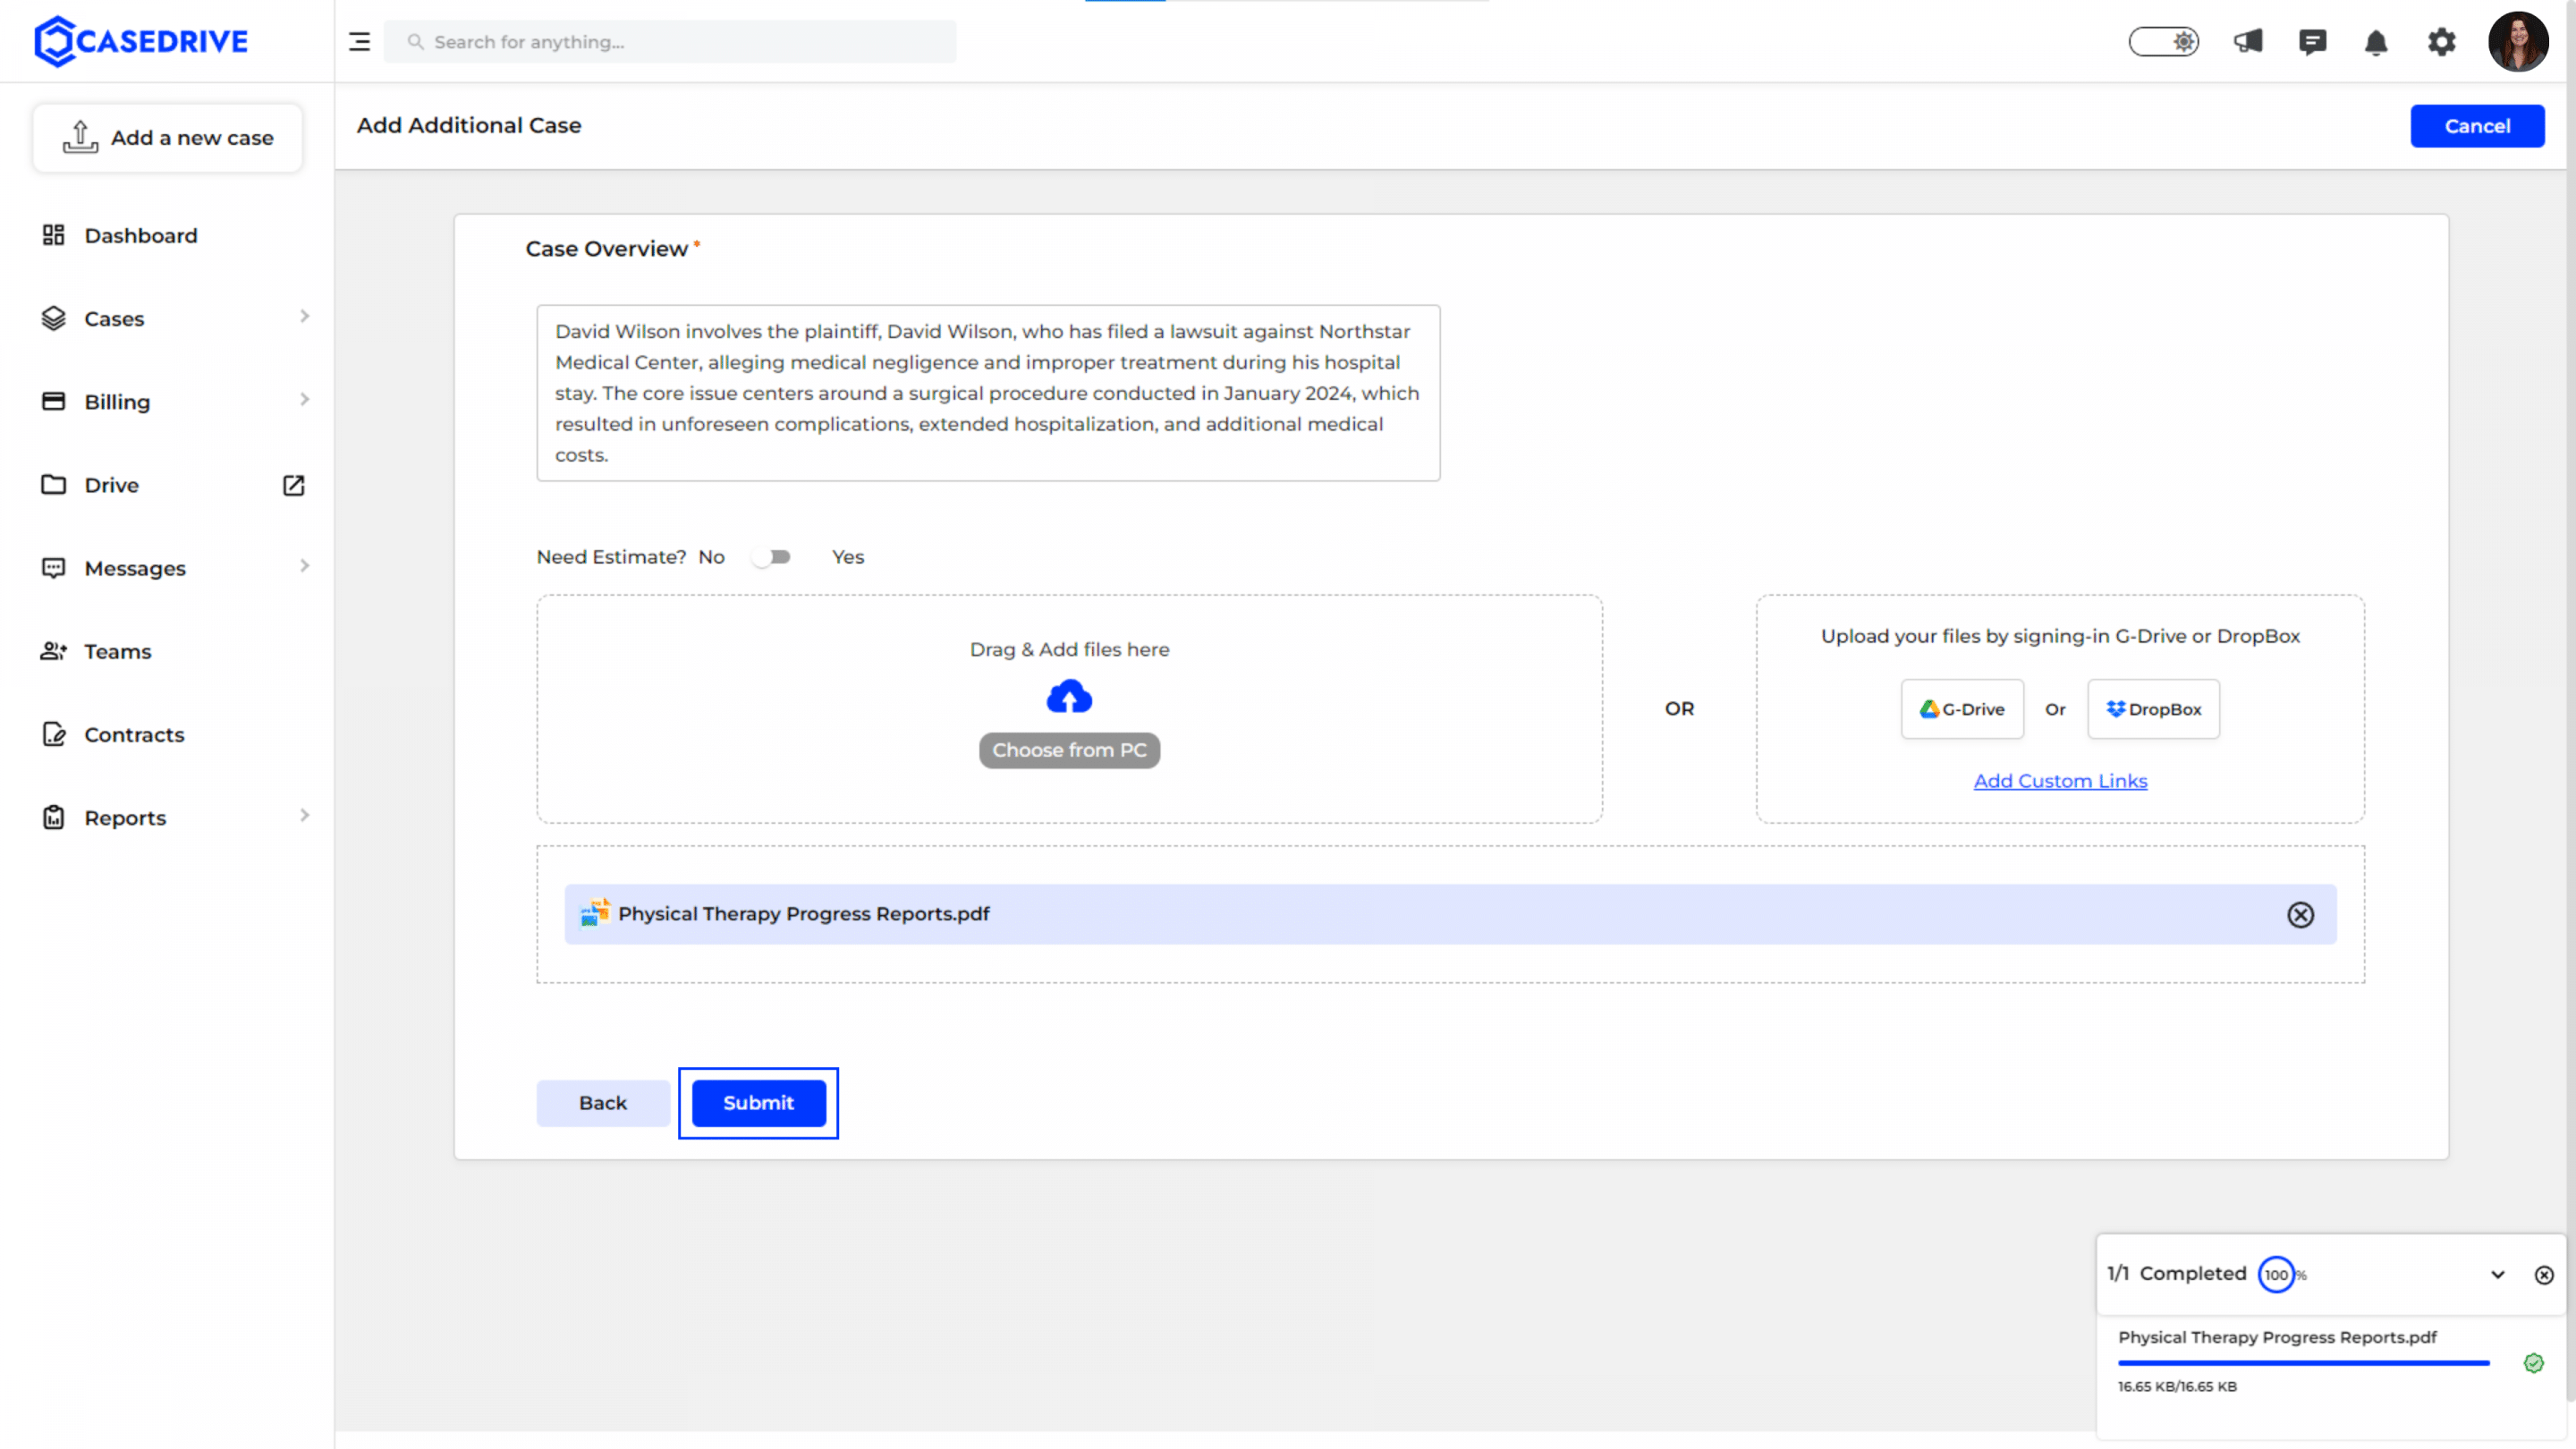The image size is (2576, 1449).
Task: Click the 16.65 KB/16.65 KB size text
Action: [2177, 1386]
